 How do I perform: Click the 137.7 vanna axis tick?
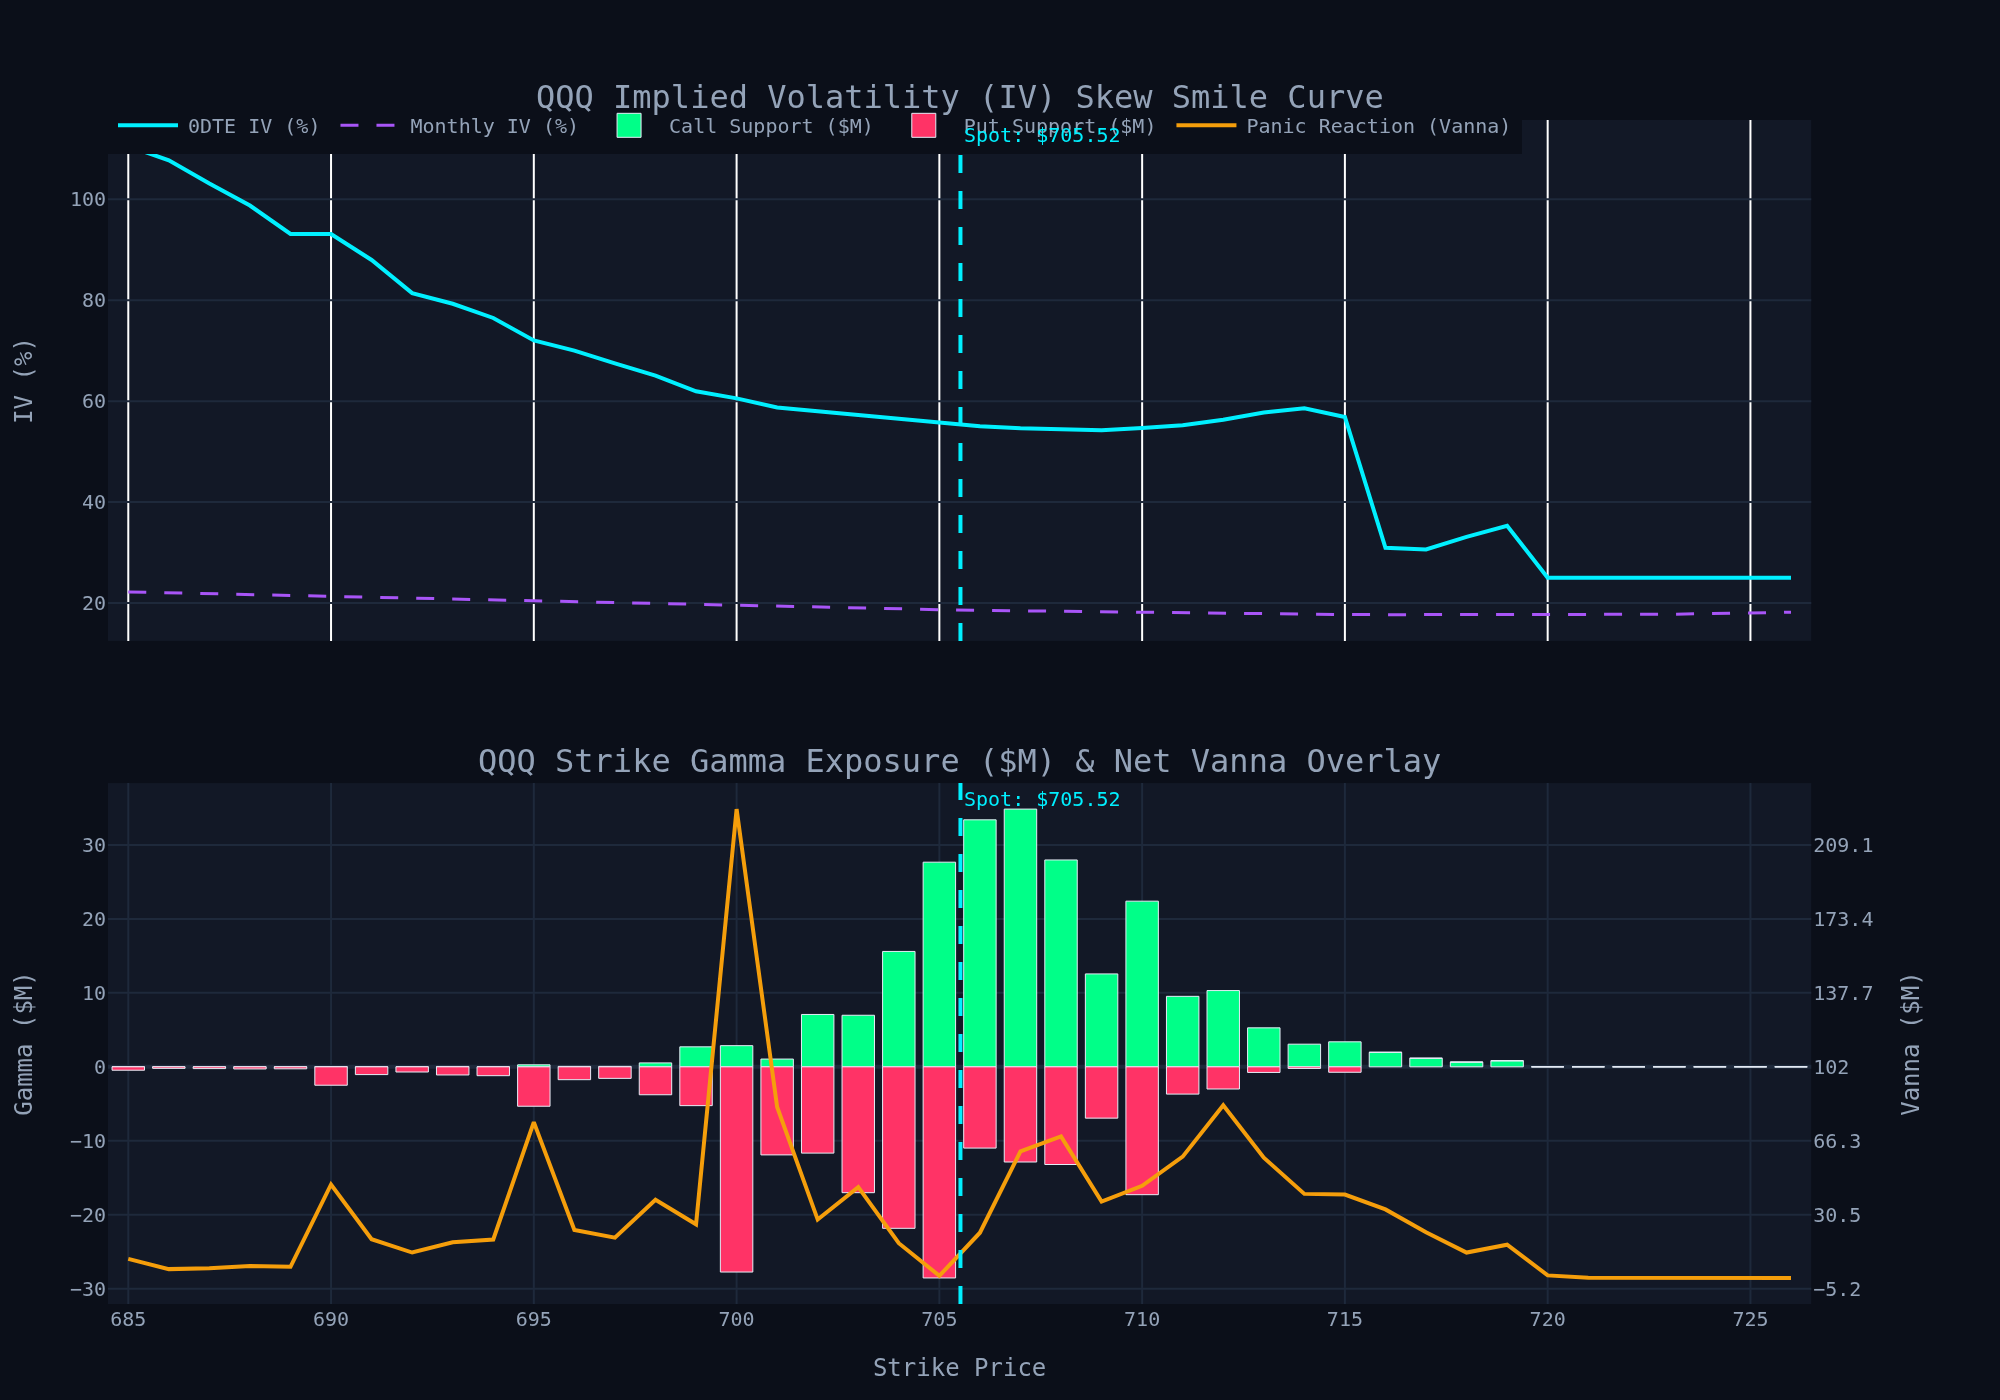pyautogui.click(x=1843, y=994)
